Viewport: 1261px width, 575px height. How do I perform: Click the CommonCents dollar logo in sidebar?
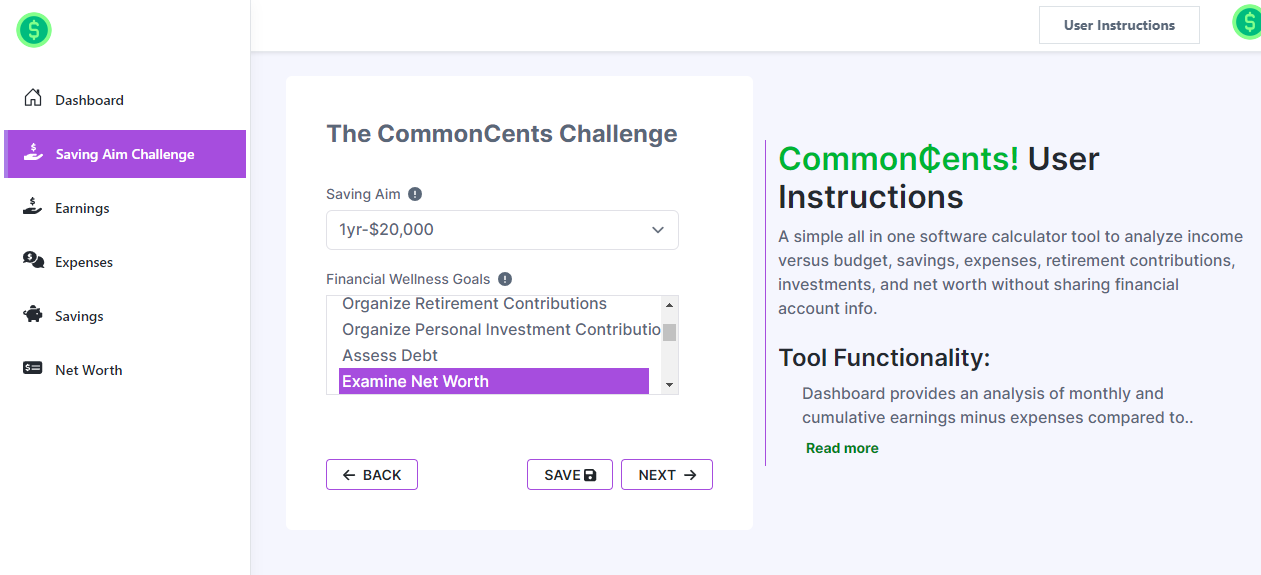tap(34, 30)
